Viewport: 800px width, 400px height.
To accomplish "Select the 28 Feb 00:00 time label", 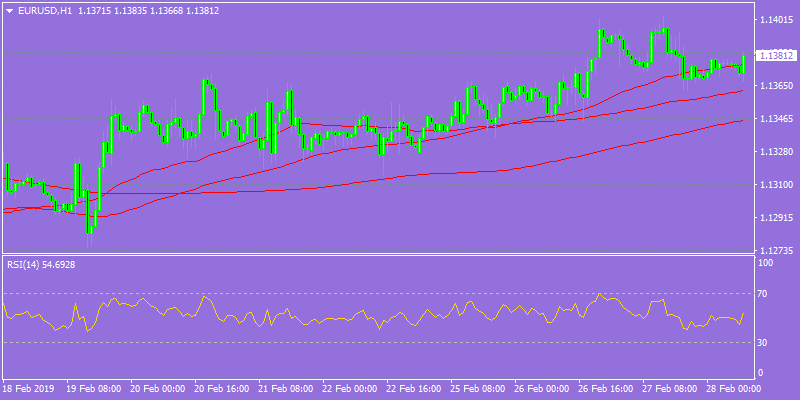I will pos(732,387).
